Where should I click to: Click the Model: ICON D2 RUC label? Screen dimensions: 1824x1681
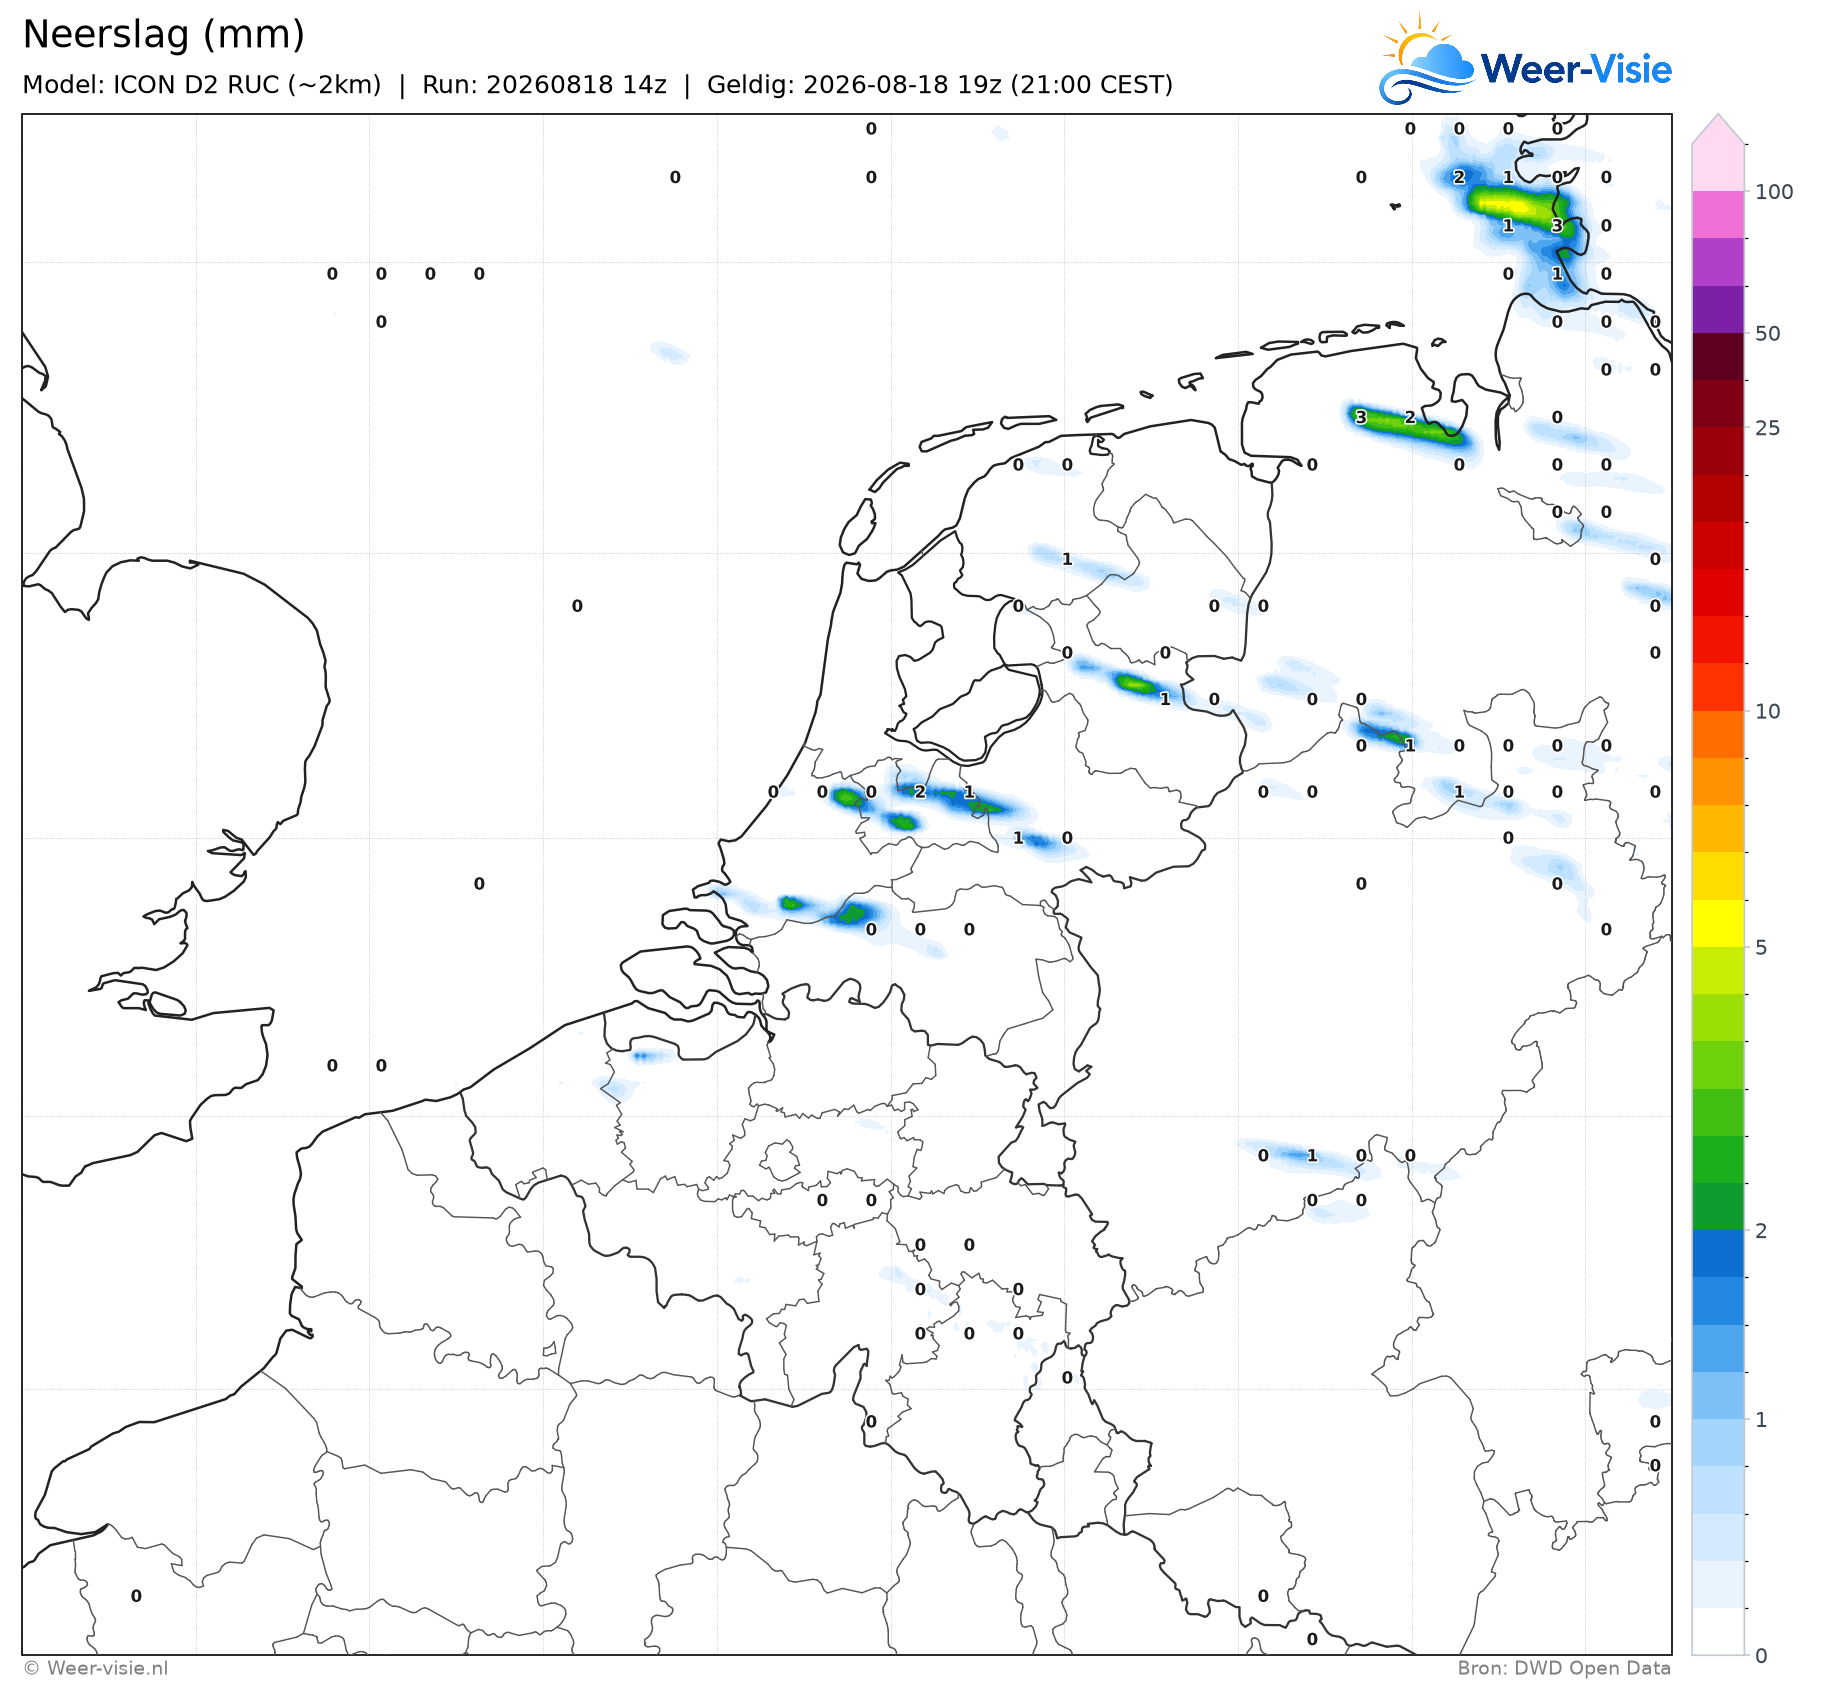coord(202,85)
